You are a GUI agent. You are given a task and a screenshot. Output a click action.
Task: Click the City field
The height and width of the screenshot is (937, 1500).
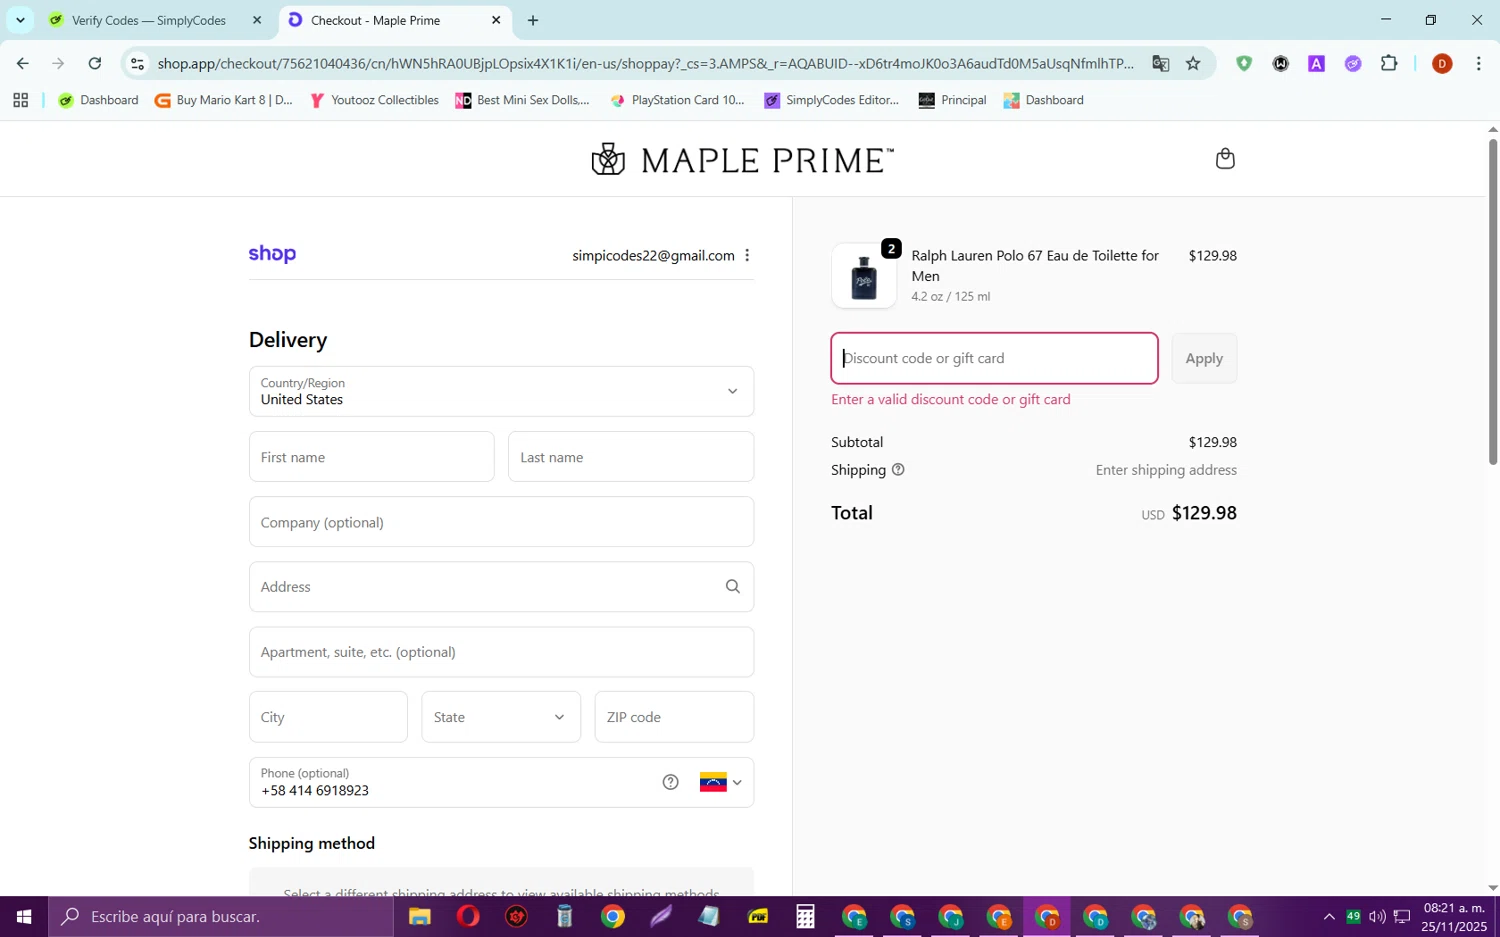pos(328,717)
